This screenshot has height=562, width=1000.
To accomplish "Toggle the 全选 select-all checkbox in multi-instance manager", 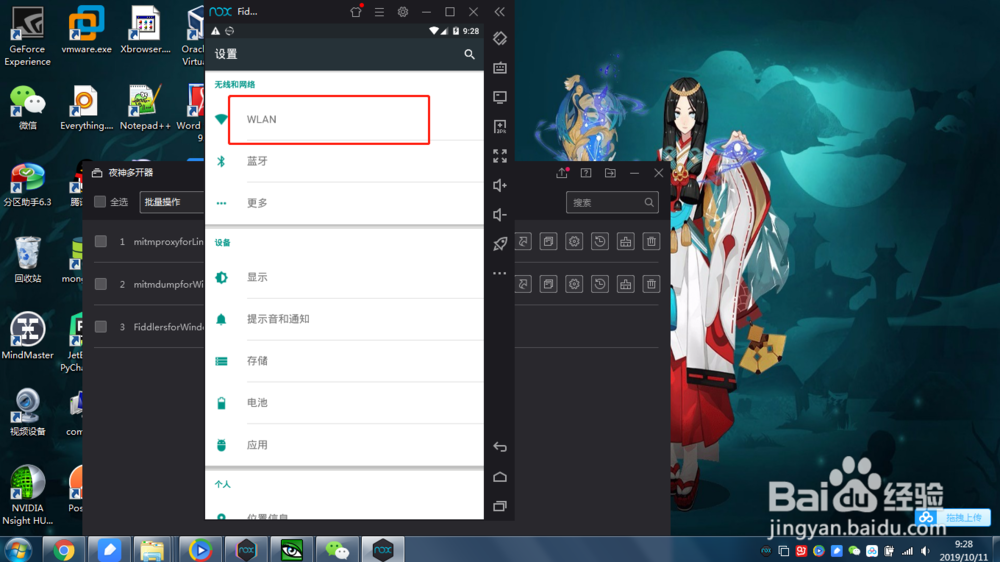I will pos(100,202).
